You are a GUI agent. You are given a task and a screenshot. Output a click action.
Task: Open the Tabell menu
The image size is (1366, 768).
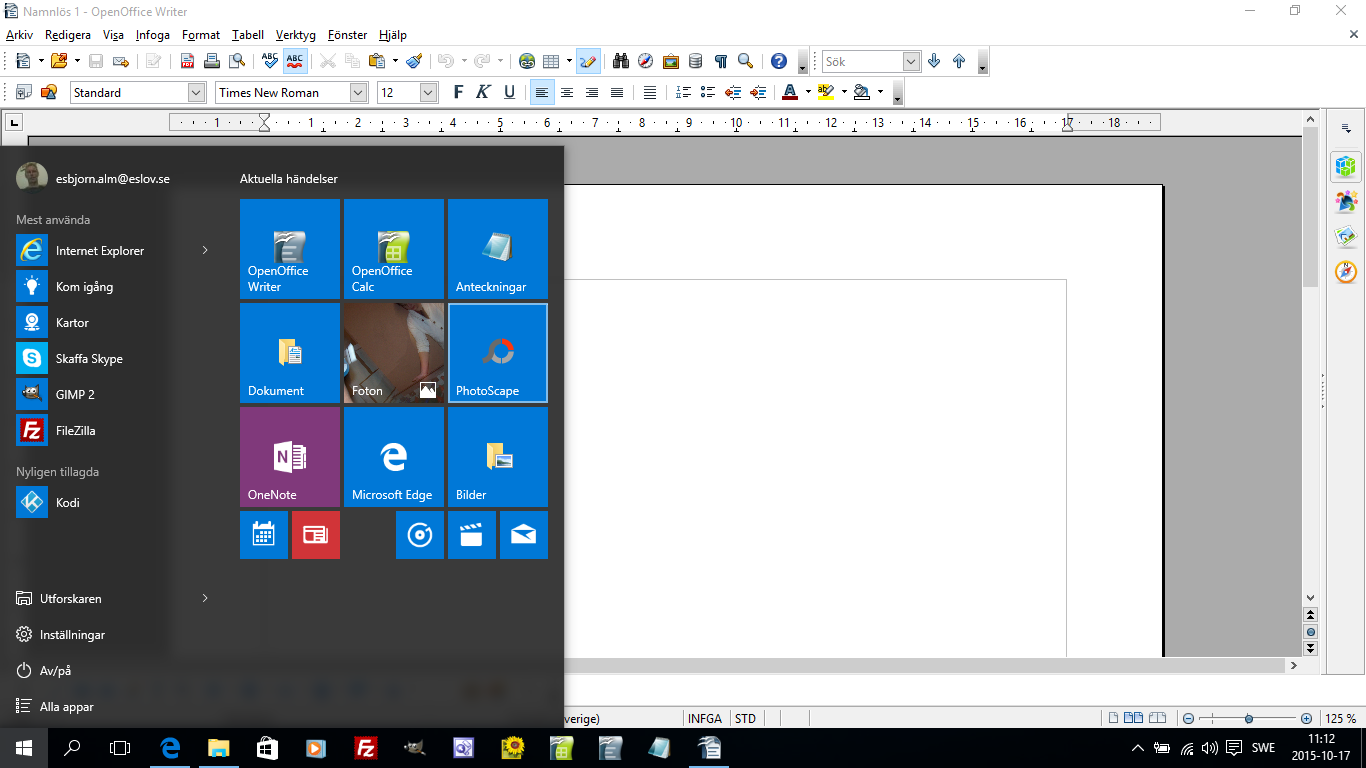tap(248, 34)
